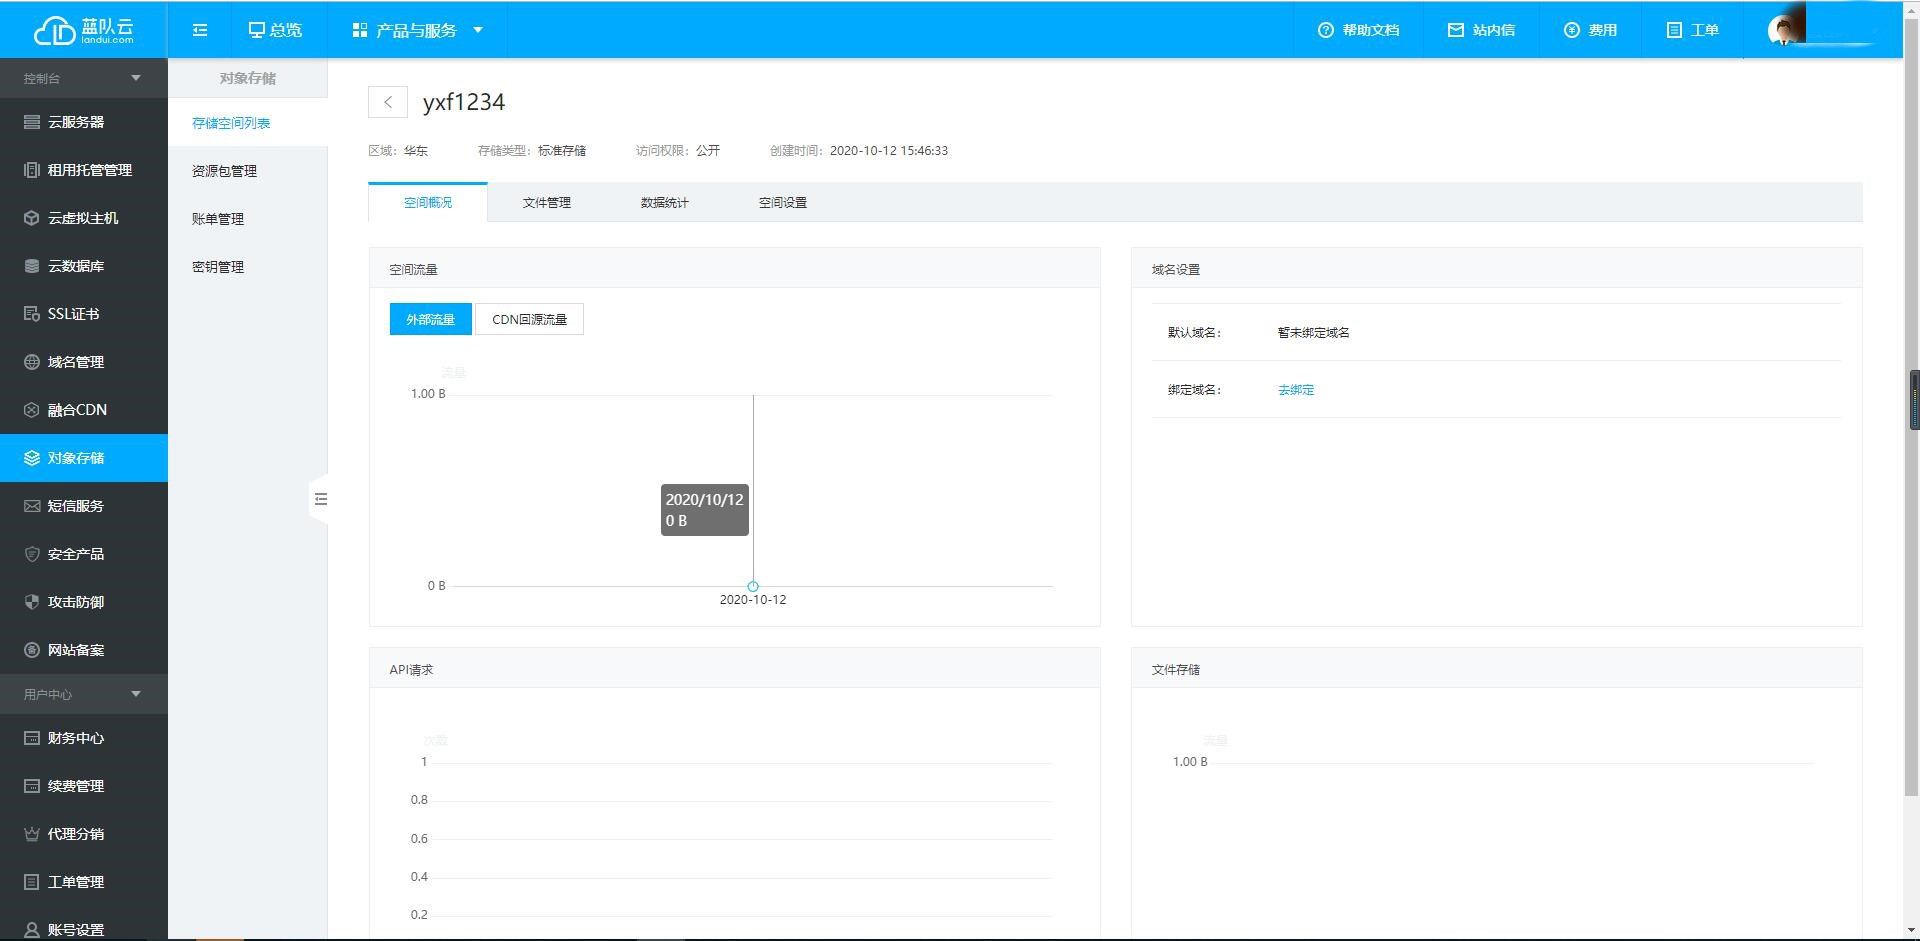1920x941 pixels.
Task: Switch to 文件管理 tab
Action: point(546,202)
